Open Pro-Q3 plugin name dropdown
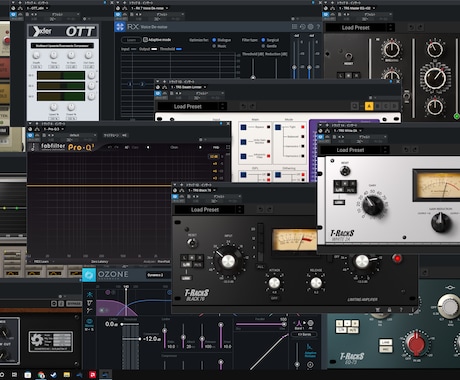 (62, 129)
